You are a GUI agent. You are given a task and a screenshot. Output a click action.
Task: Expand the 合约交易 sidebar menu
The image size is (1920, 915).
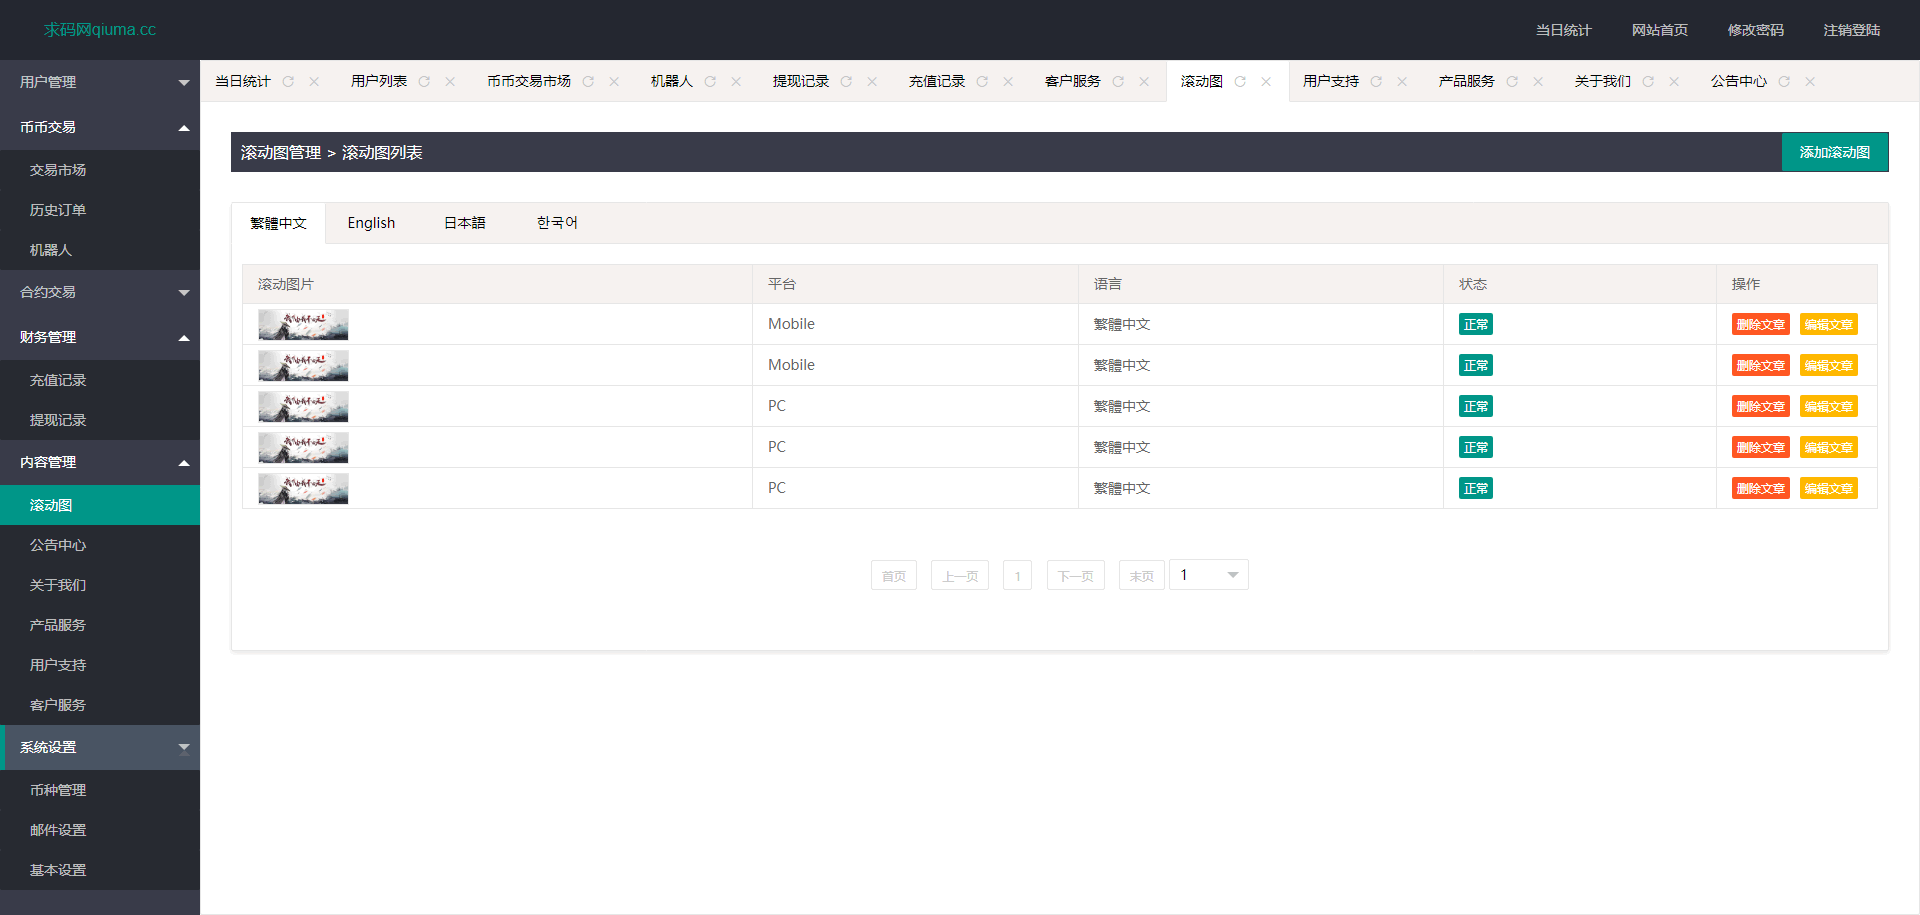(100, 292)
